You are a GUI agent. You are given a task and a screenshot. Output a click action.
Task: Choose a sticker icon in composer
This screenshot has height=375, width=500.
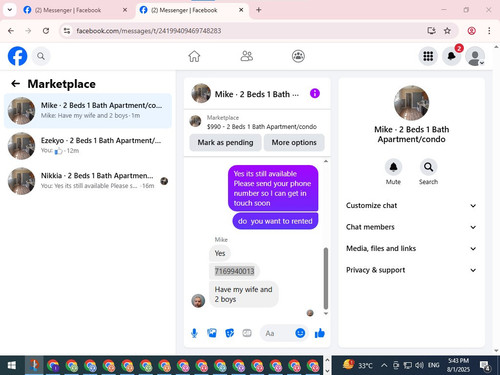[x=229, y=333]
